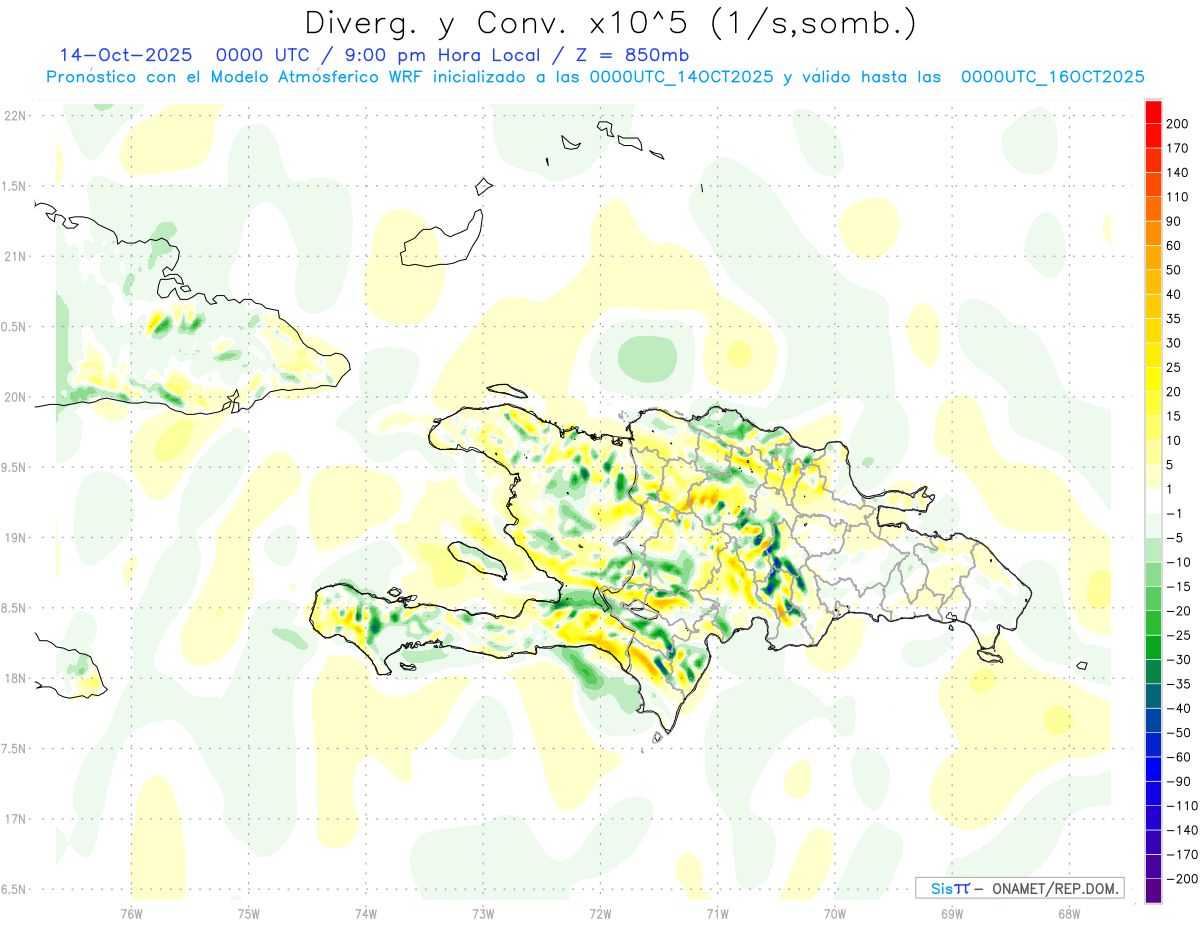Image resolution: width=1200 pixels, height=927 pixels.
Task: Click the legend value '-90'
Action: coord(1179,781)
